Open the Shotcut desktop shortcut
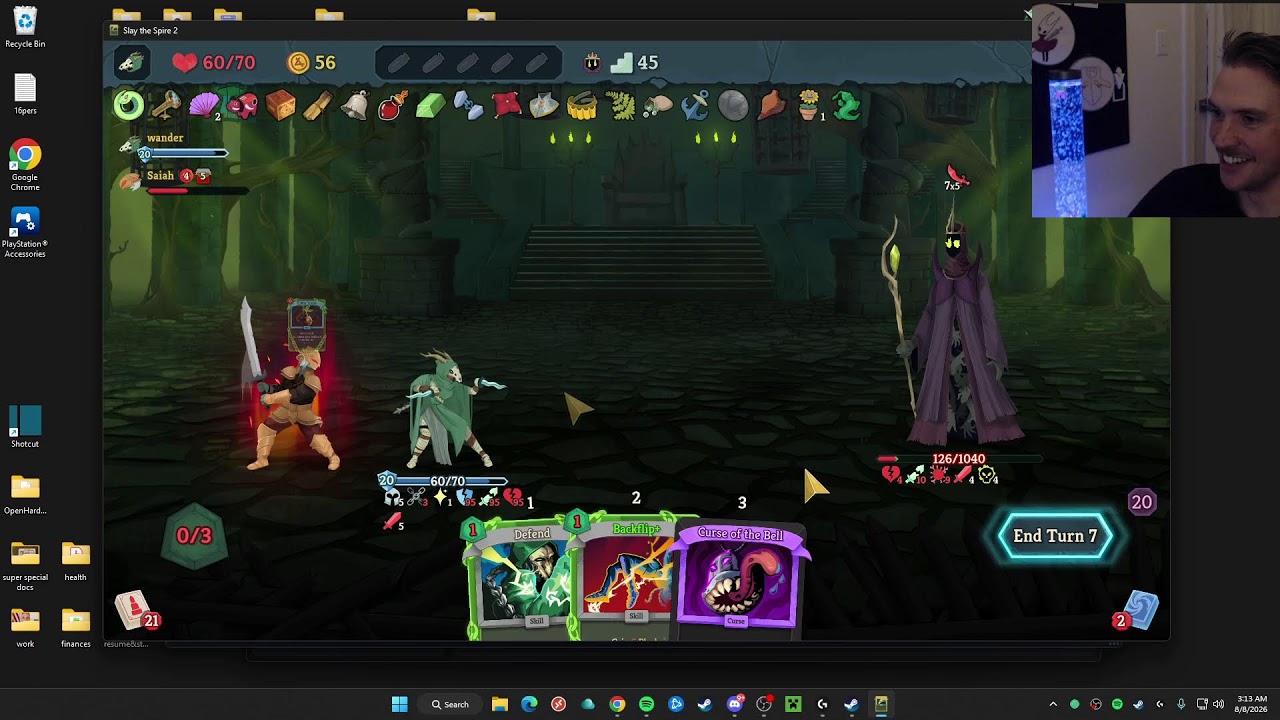 [x=25, y=427]
